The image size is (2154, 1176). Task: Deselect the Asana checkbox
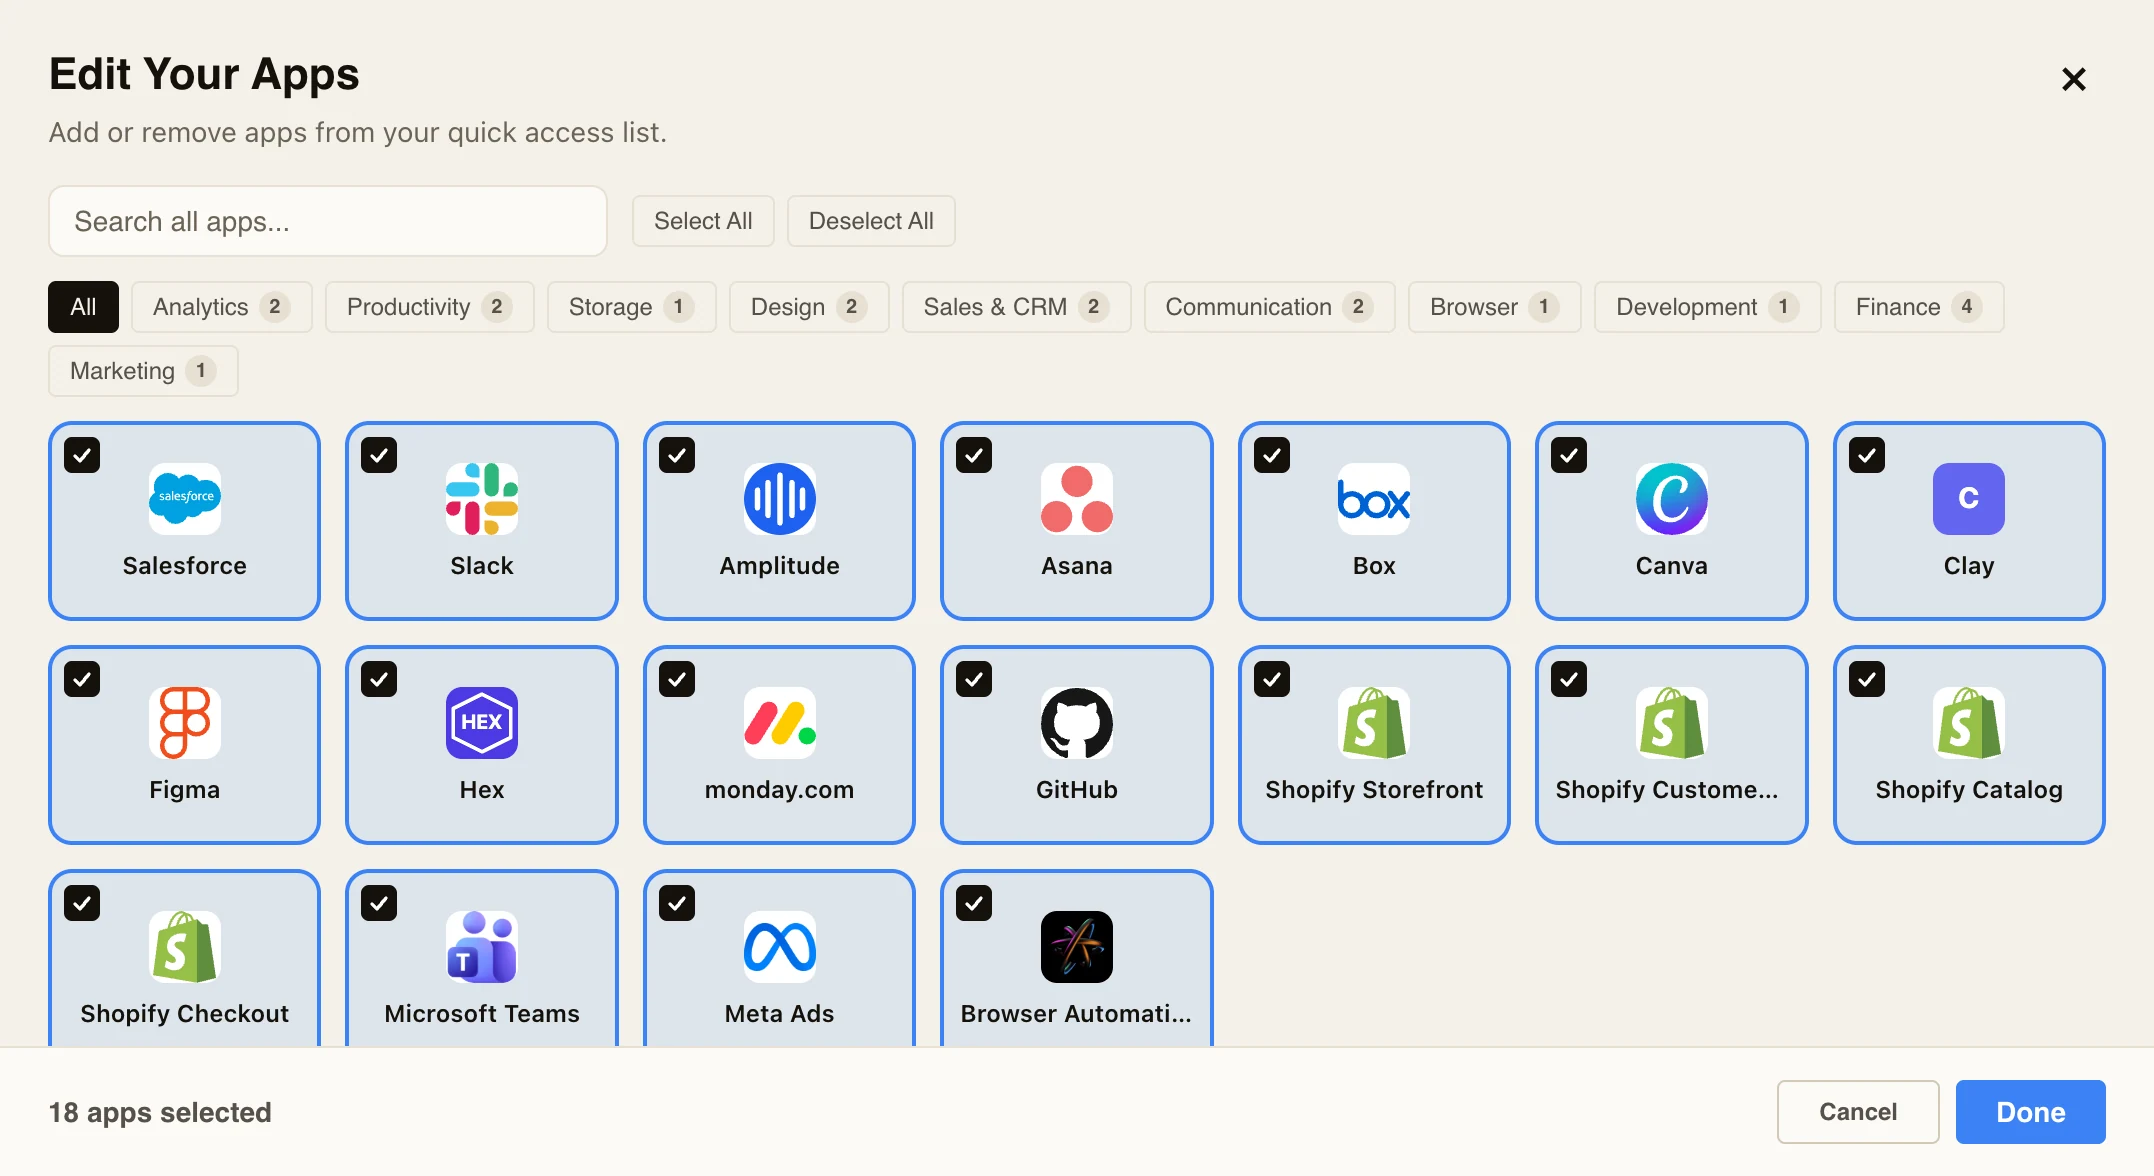(974, 455)
